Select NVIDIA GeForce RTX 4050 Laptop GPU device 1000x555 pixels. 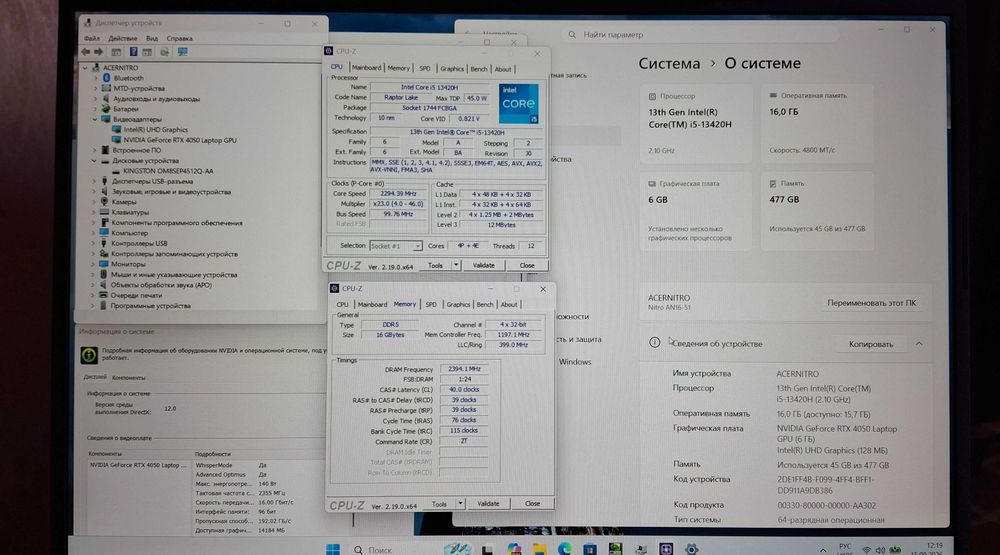coord(180,140)
